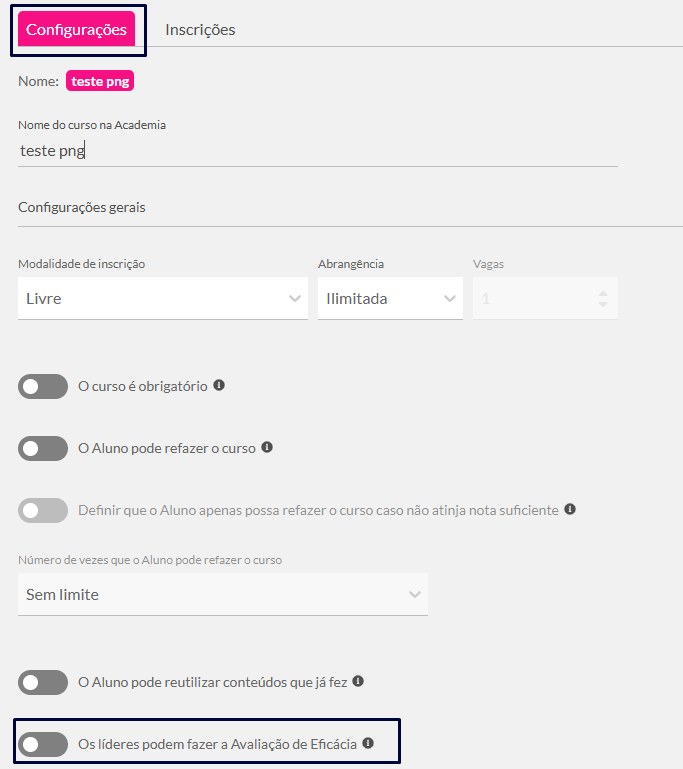Screen dimensions: 683x769
Task: Open the 'Sem limite' retake count dropdown
Action: click(223, 594)
